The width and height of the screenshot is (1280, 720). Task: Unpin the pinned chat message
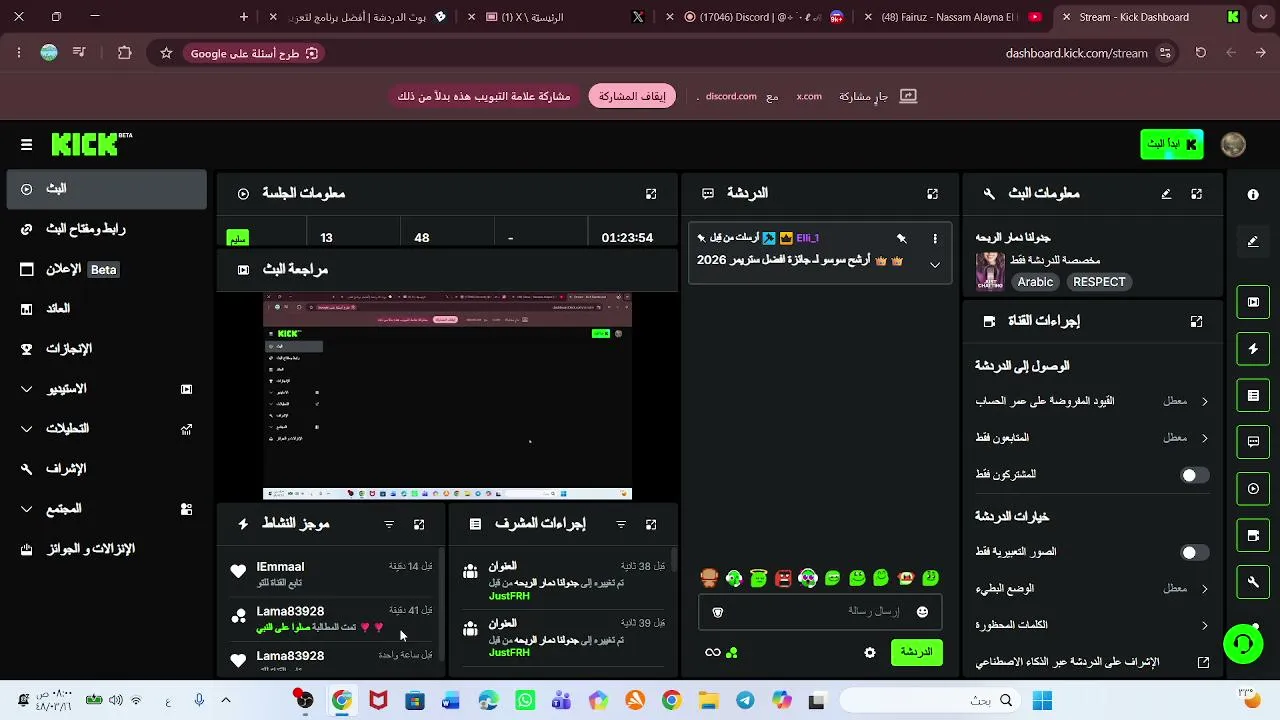pos(902,238)
